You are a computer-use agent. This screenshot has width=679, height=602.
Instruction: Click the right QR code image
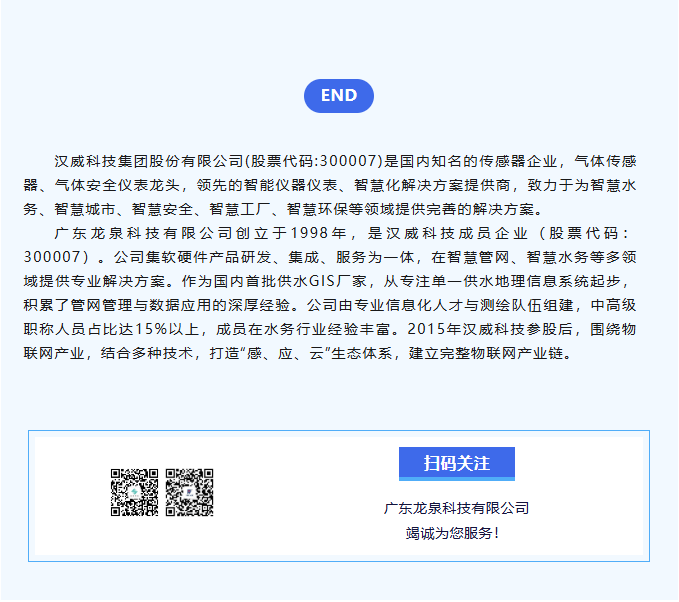pos(190,492)
